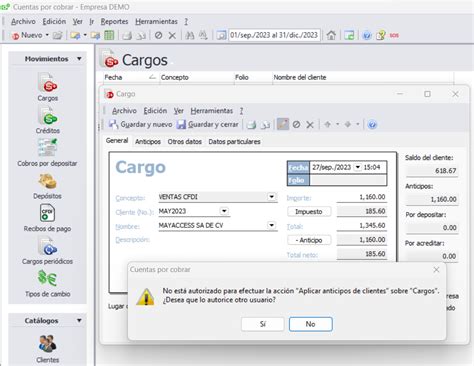Screen dimensions: 474x366
Task: Open the Fecha date picker dropdown
Action: 357,167
